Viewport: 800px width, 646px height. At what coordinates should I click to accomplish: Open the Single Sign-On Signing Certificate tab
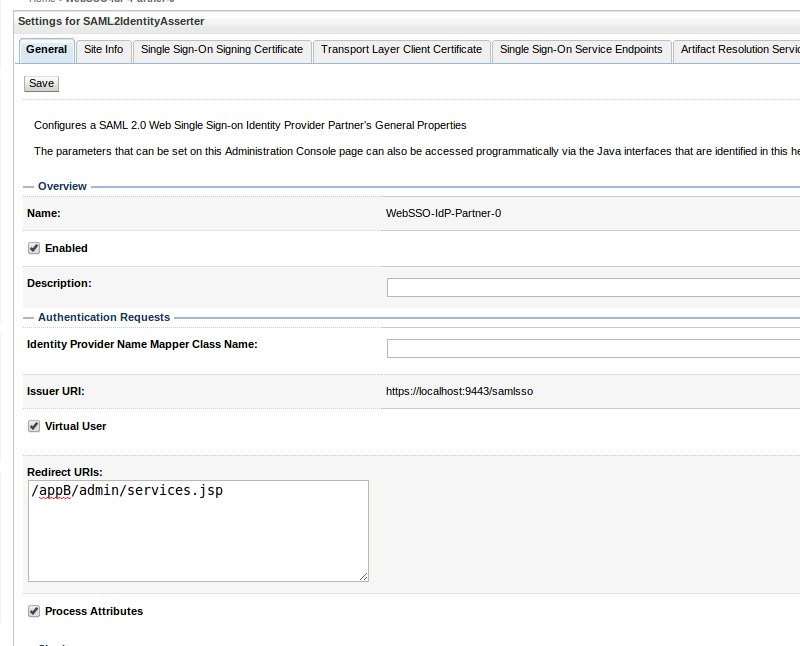[222, 50]
